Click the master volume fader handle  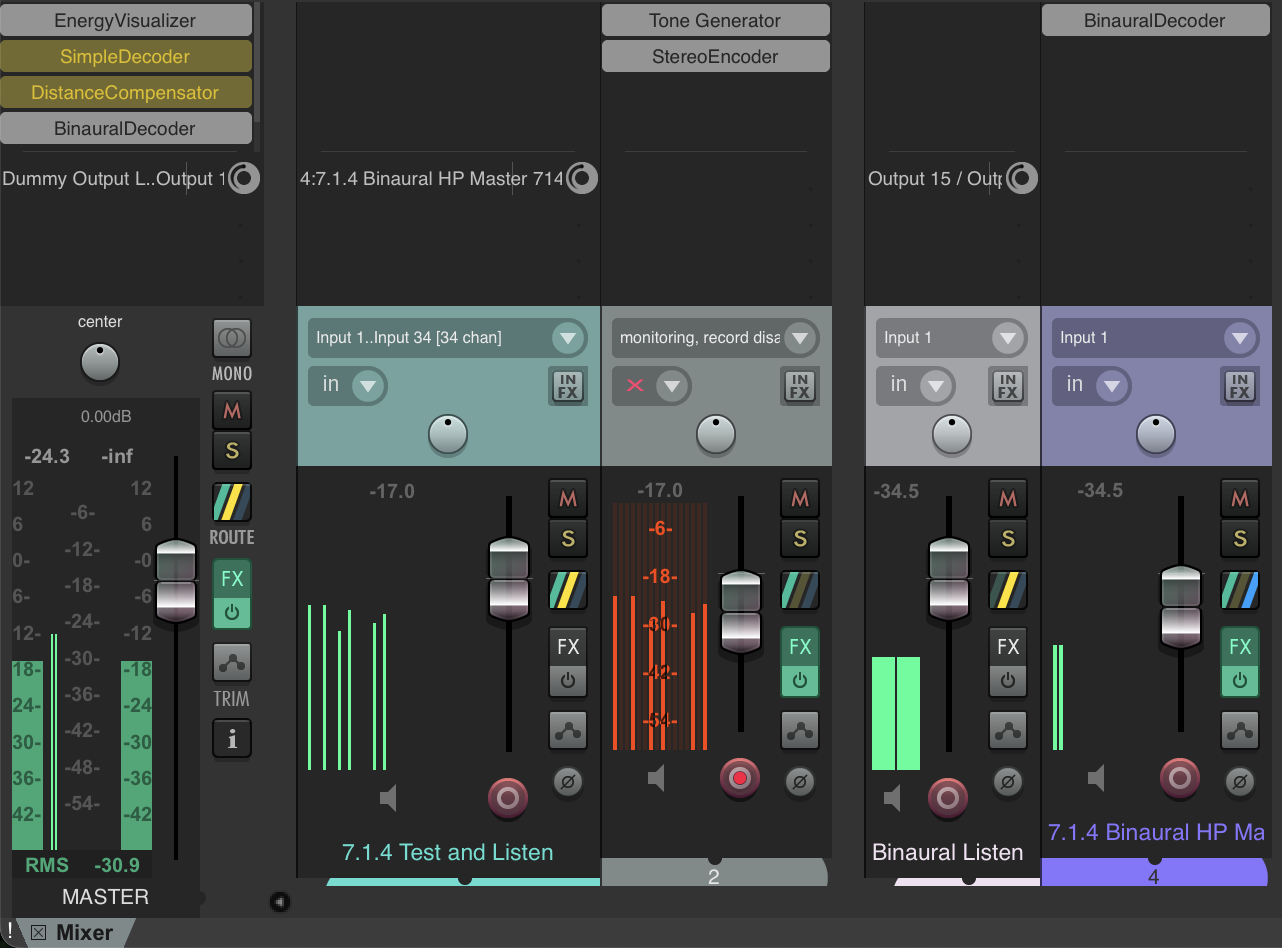pyautogui.click(x=177, y=580)
